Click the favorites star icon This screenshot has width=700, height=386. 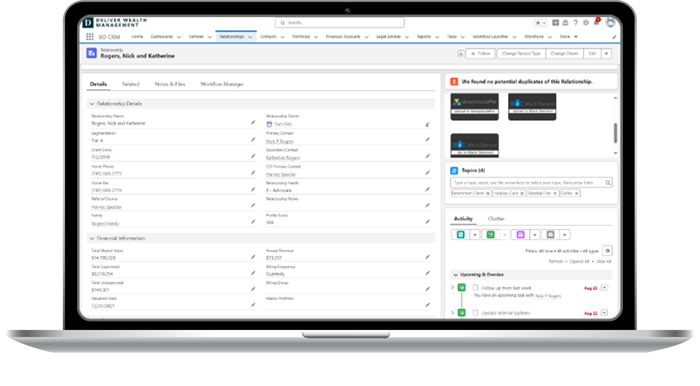538,23
